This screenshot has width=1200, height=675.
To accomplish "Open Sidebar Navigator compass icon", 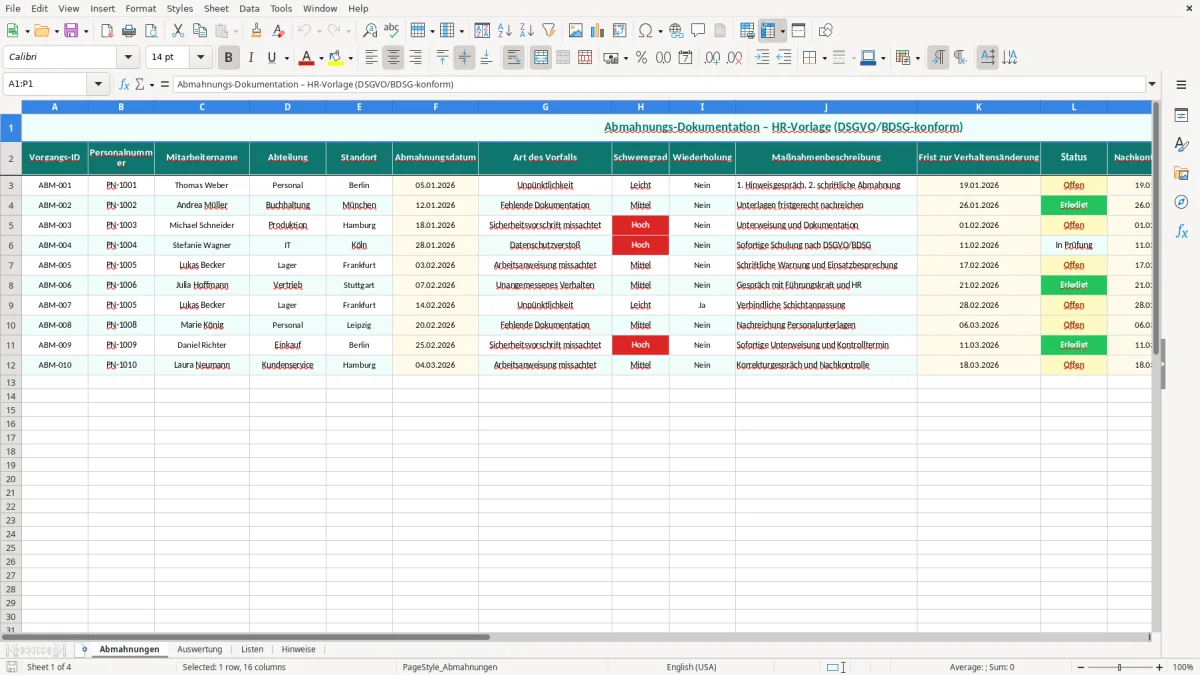I will tap(1181, 203).
